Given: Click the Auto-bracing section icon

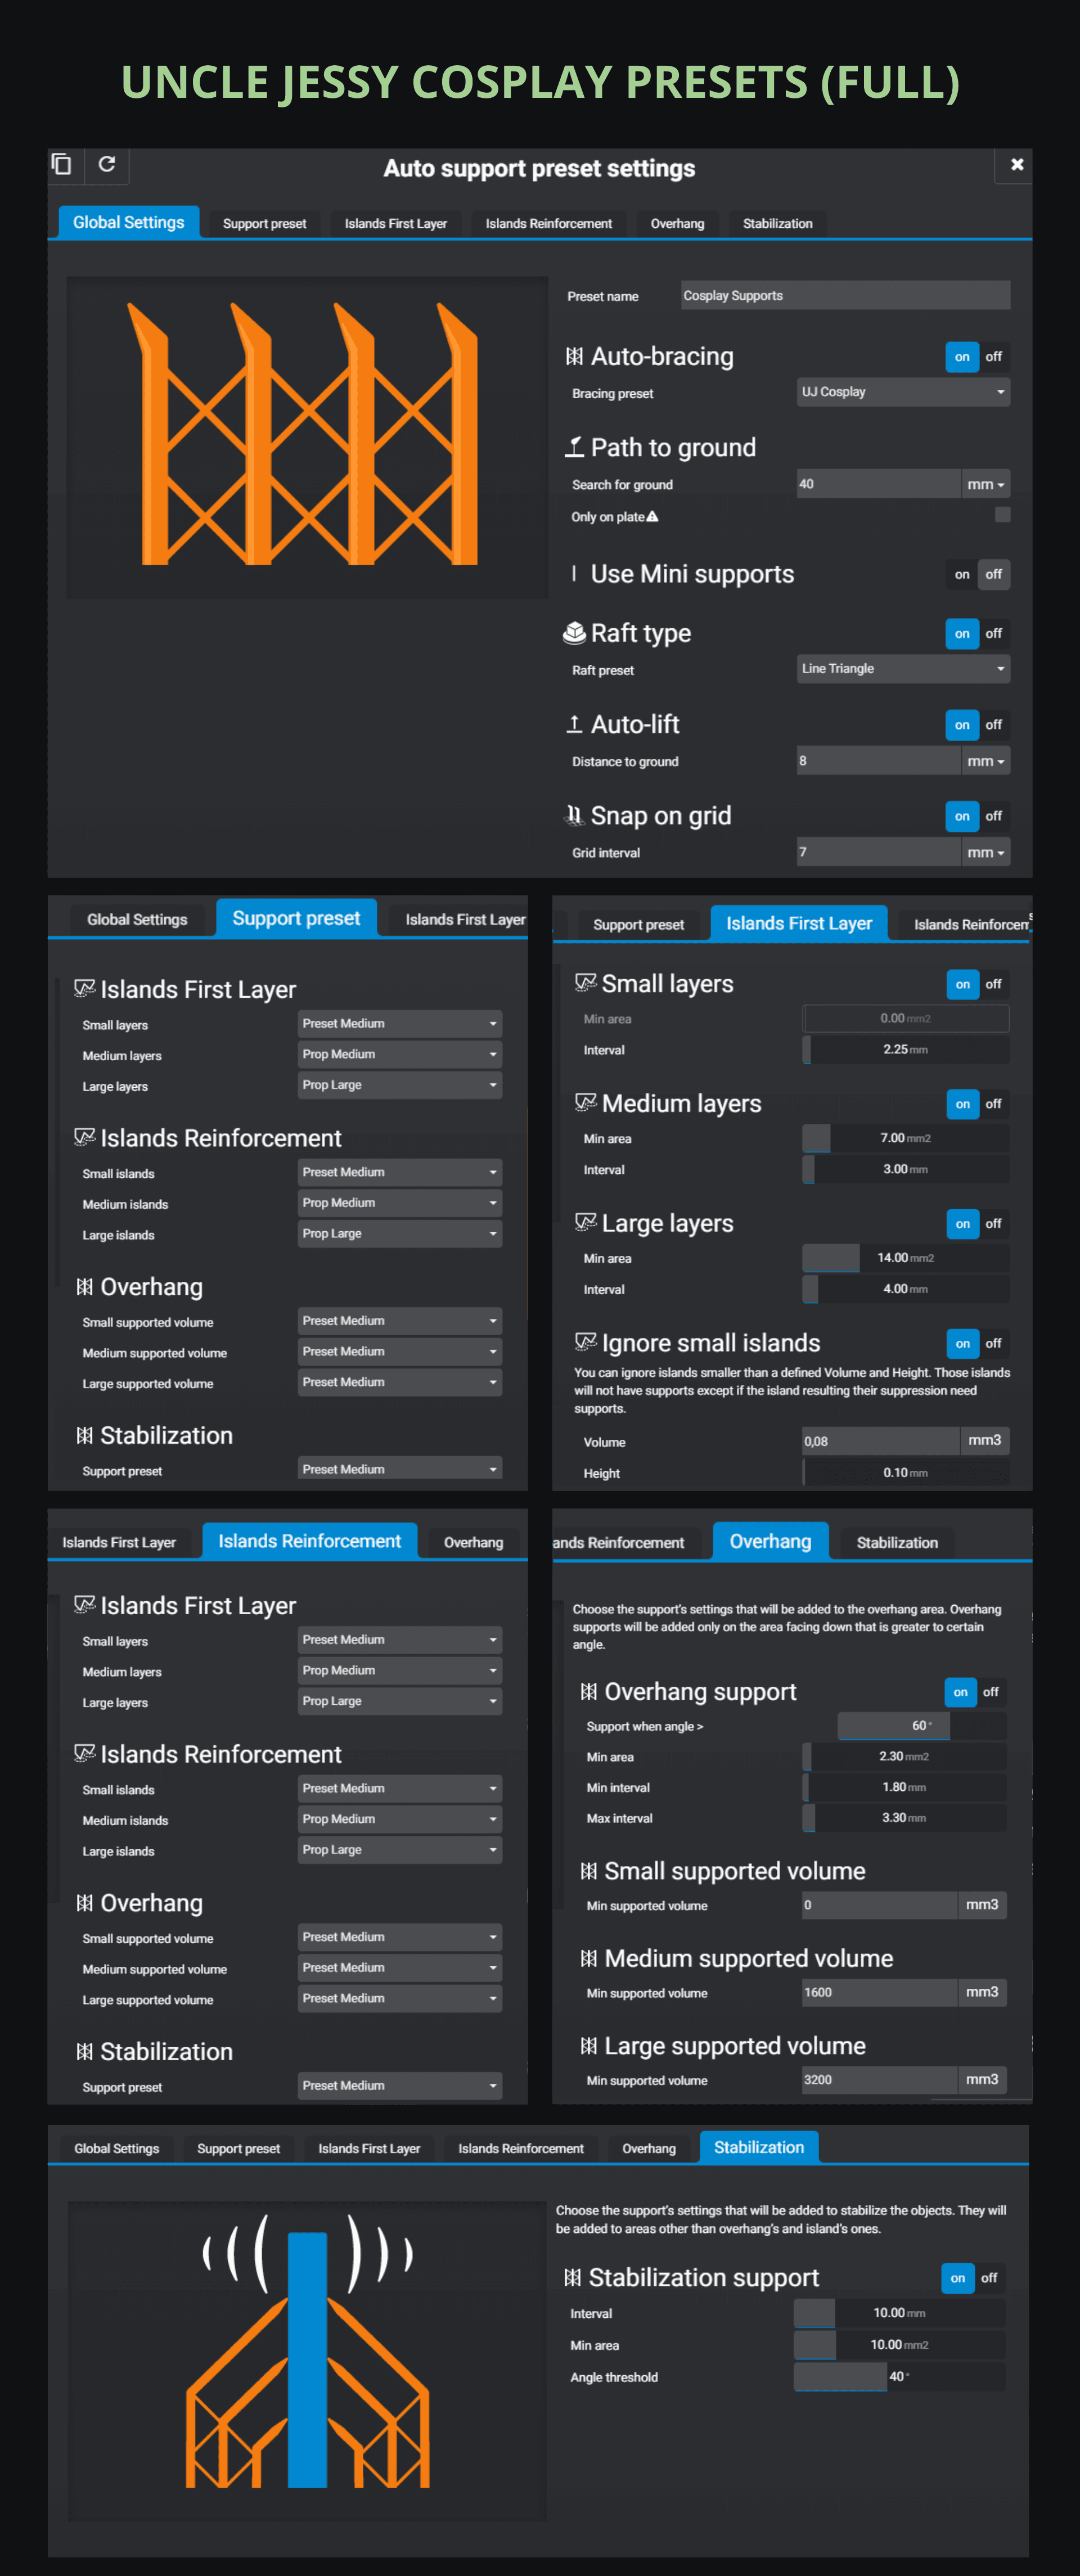Looking at the screenshot, I should click(574, 357).
